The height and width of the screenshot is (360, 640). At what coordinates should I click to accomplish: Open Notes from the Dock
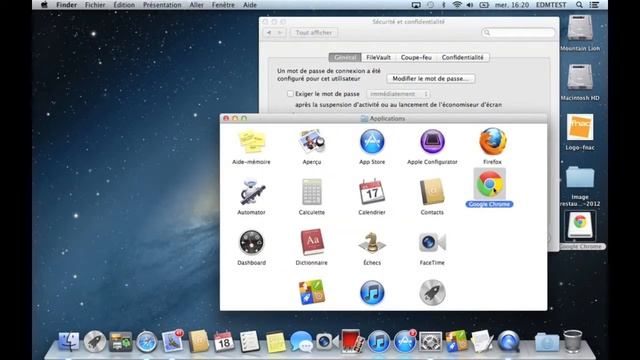point(276,341)
